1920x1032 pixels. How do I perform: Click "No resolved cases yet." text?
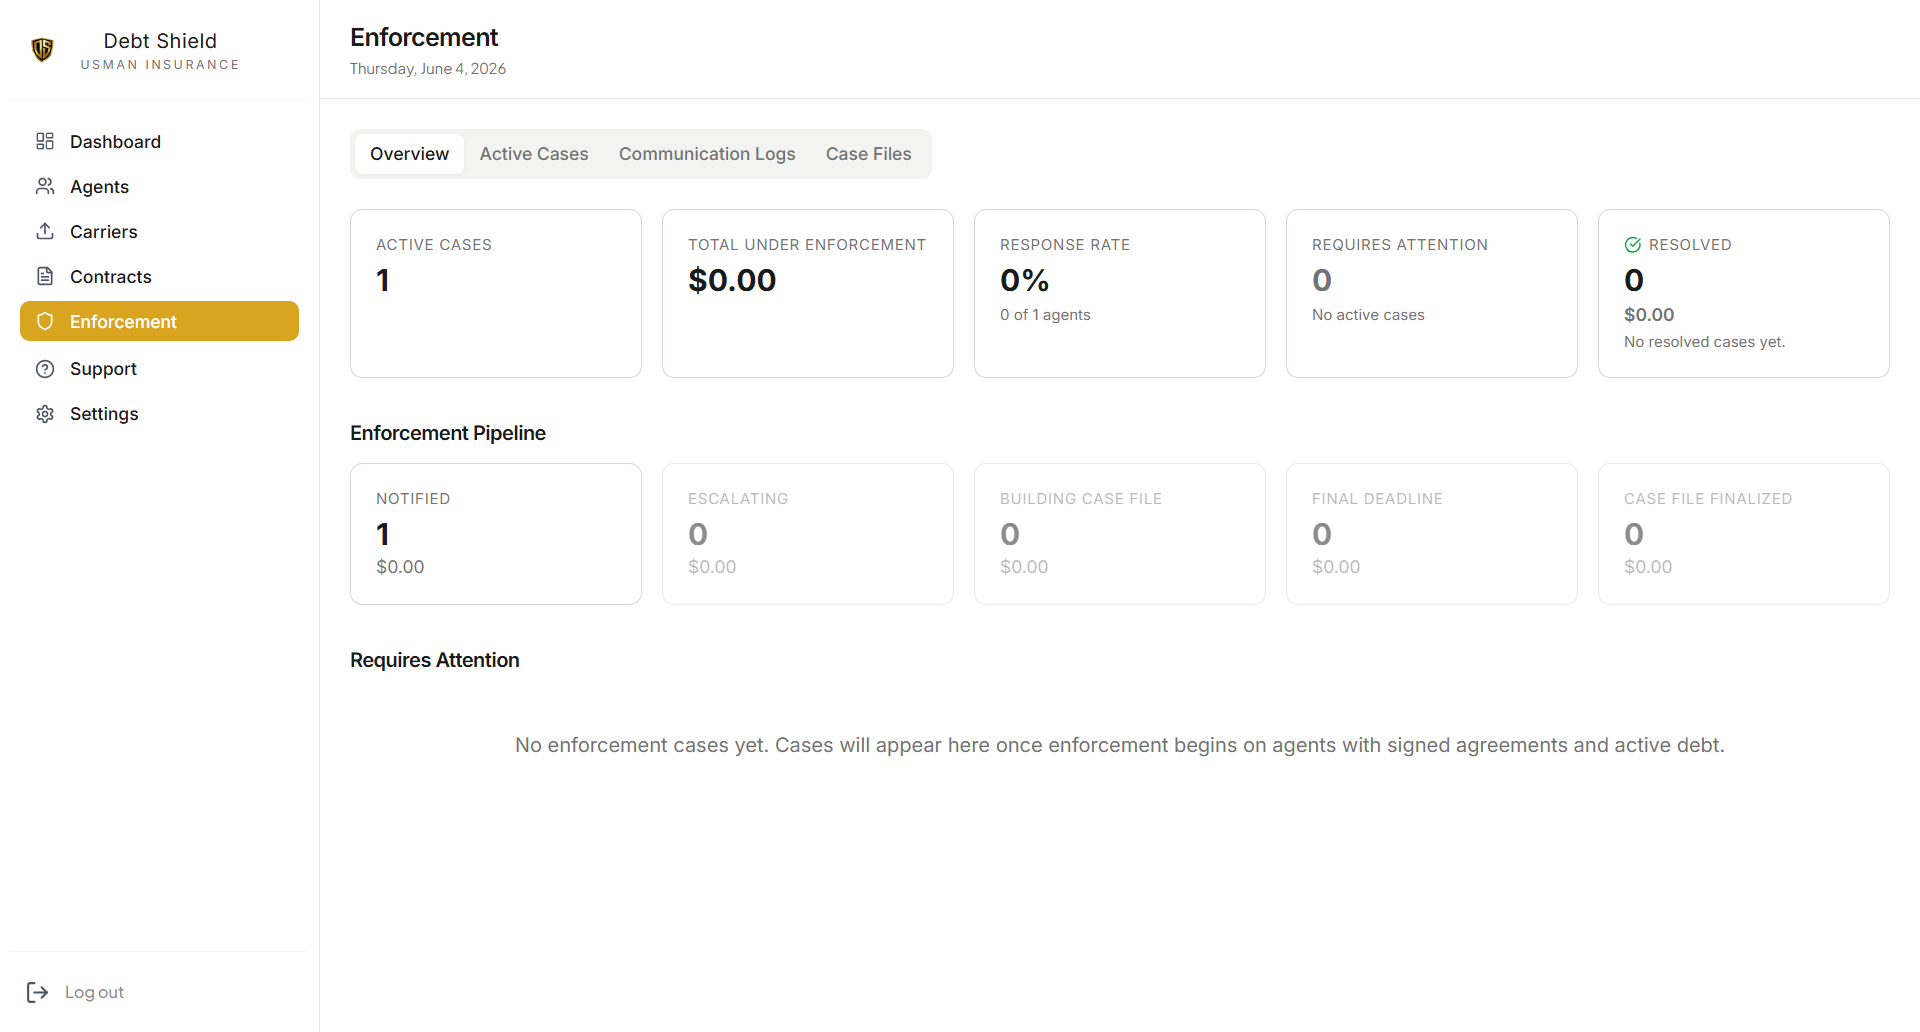tap(1704, 342)
